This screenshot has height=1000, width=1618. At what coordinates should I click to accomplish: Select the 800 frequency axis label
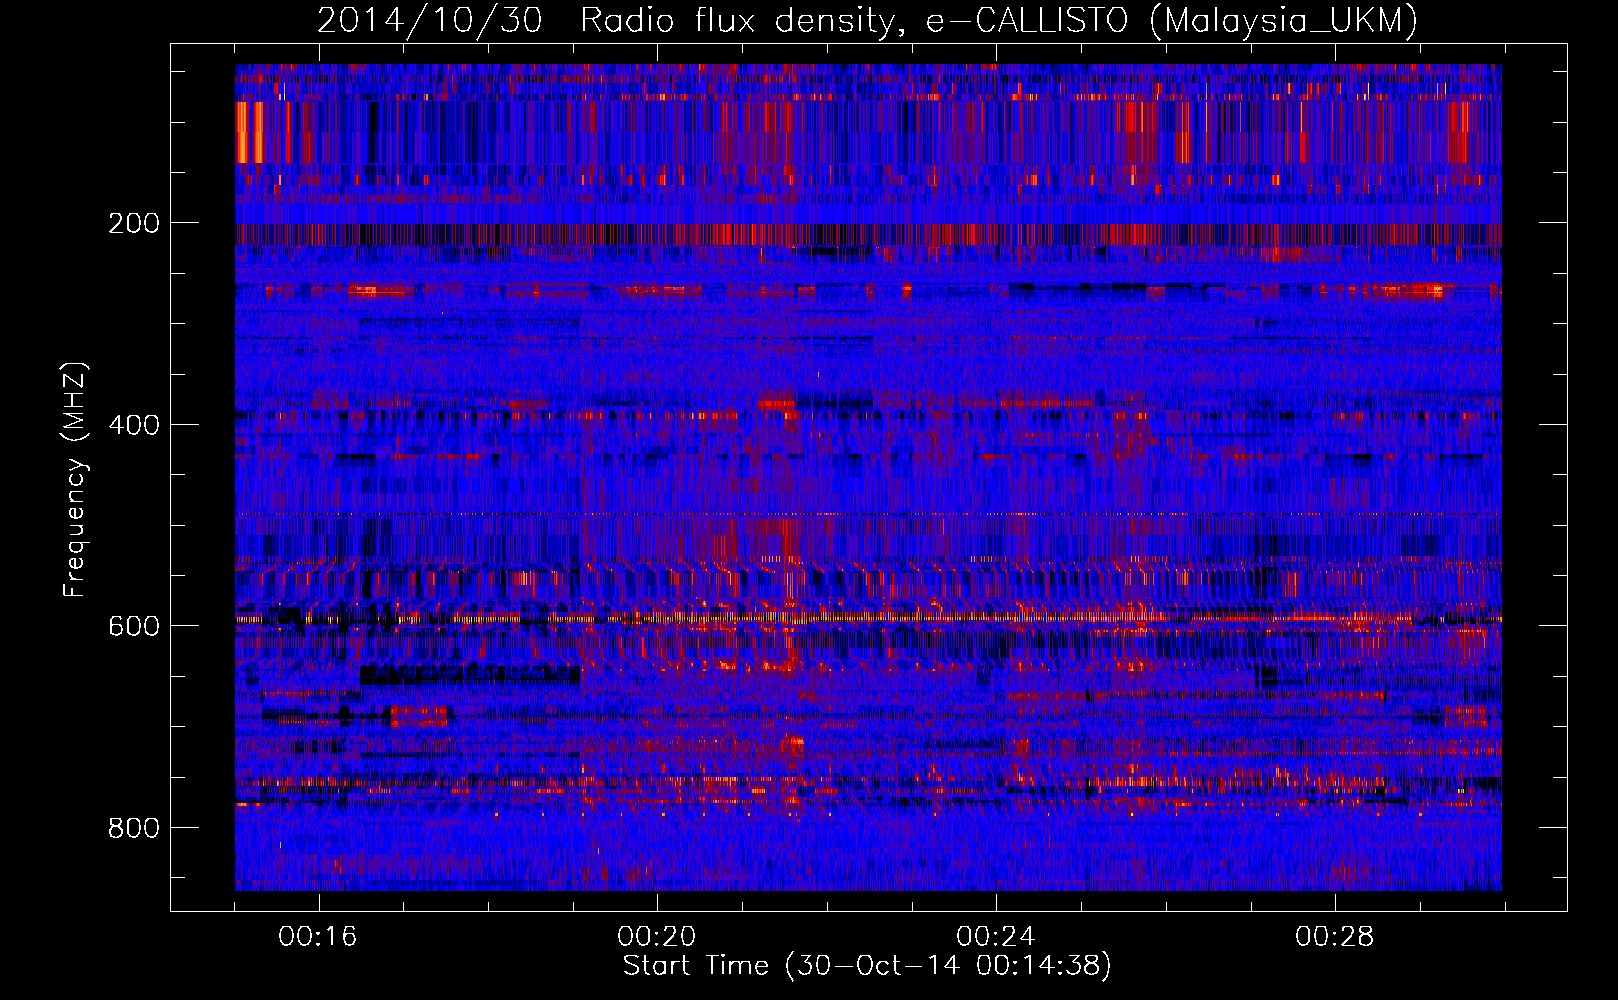tap(133, 828)
